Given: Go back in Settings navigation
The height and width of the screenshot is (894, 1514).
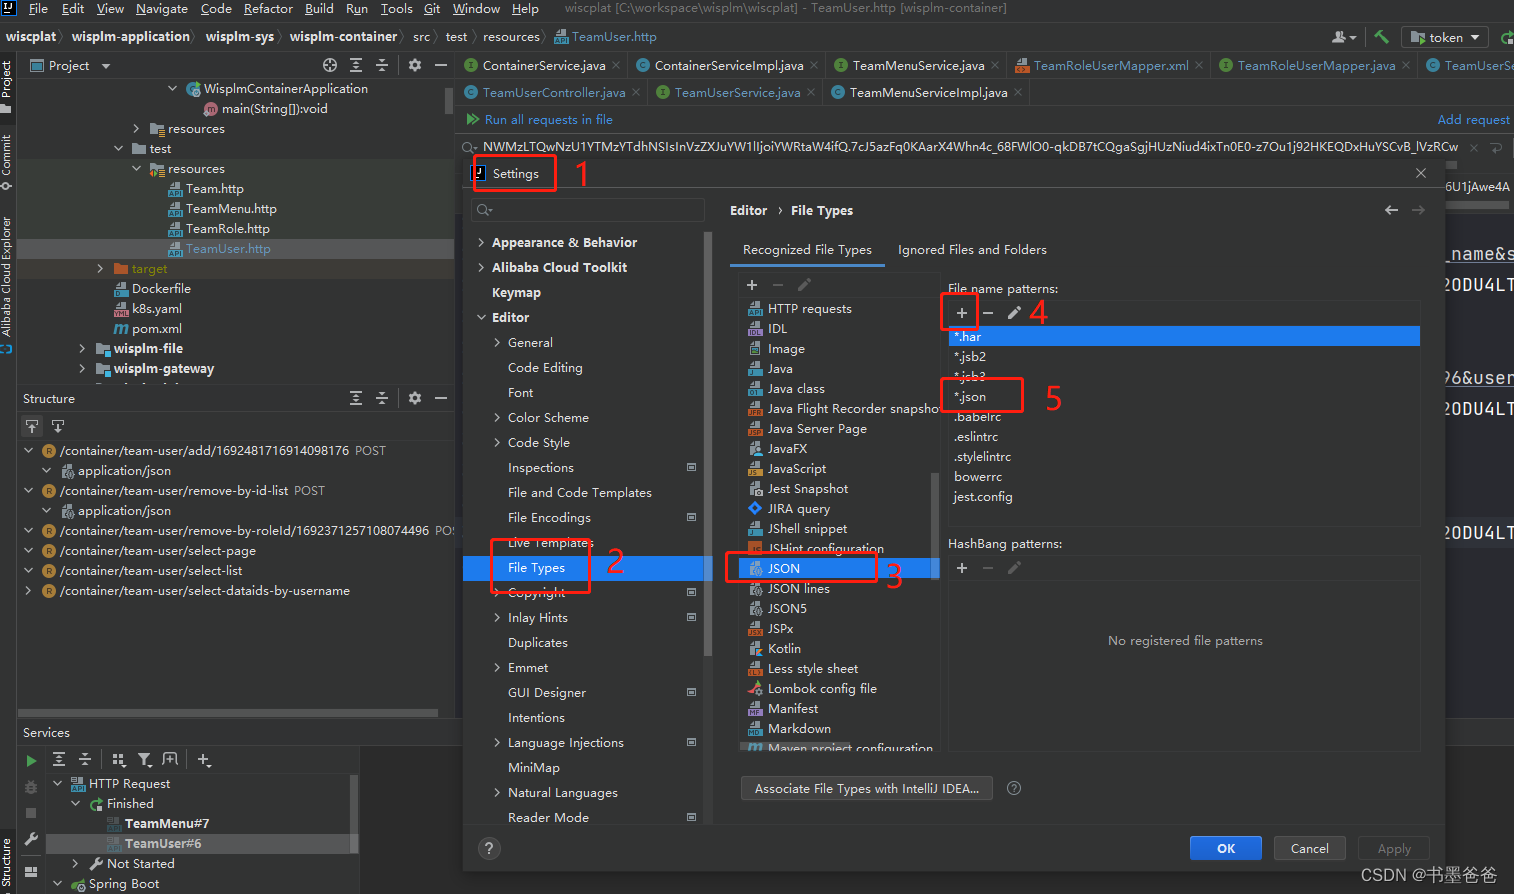Looking at the screenshot, I should (x=1391, y=210).
